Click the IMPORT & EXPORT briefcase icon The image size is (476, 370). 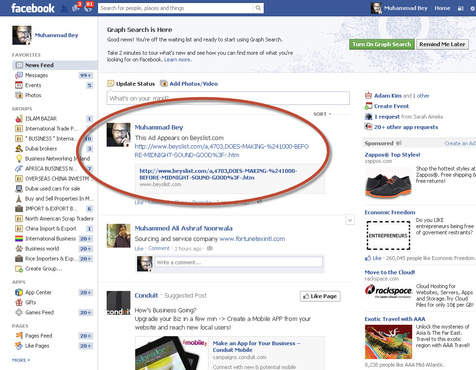coord(19,208)
